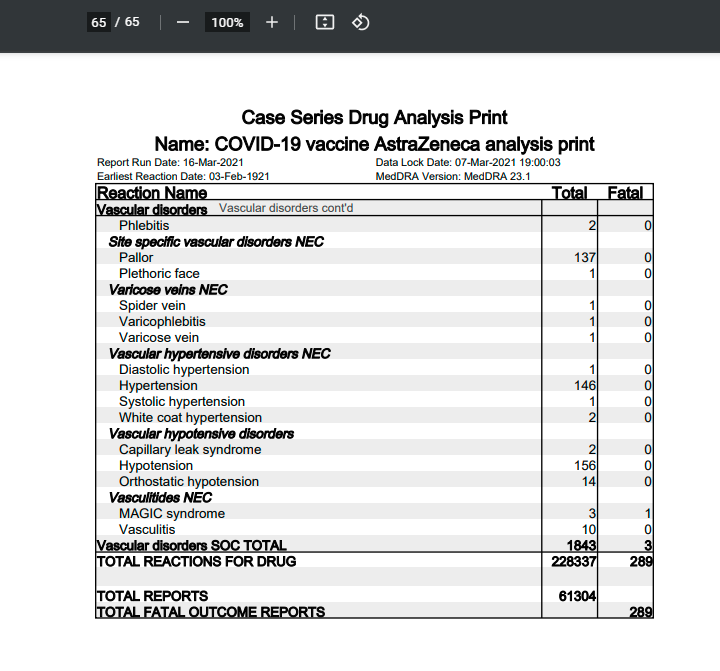Click 'Vascular hypotensive disorders' subheading

point(201,434)
